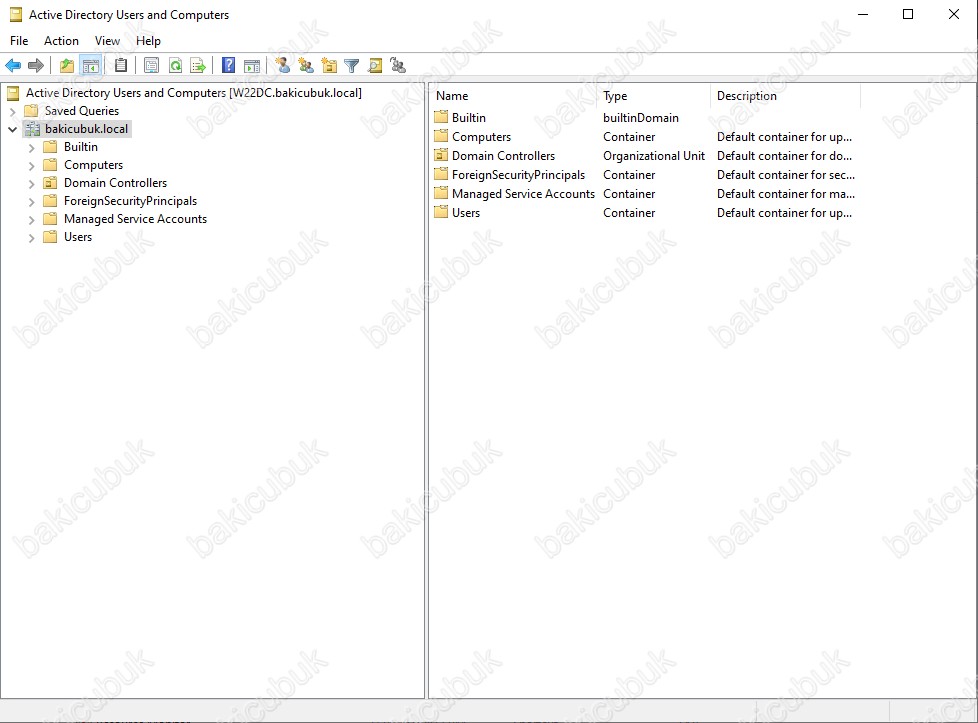Click the Filter funnel toolbar icon

pyautogui.click(x=352, y=66)
